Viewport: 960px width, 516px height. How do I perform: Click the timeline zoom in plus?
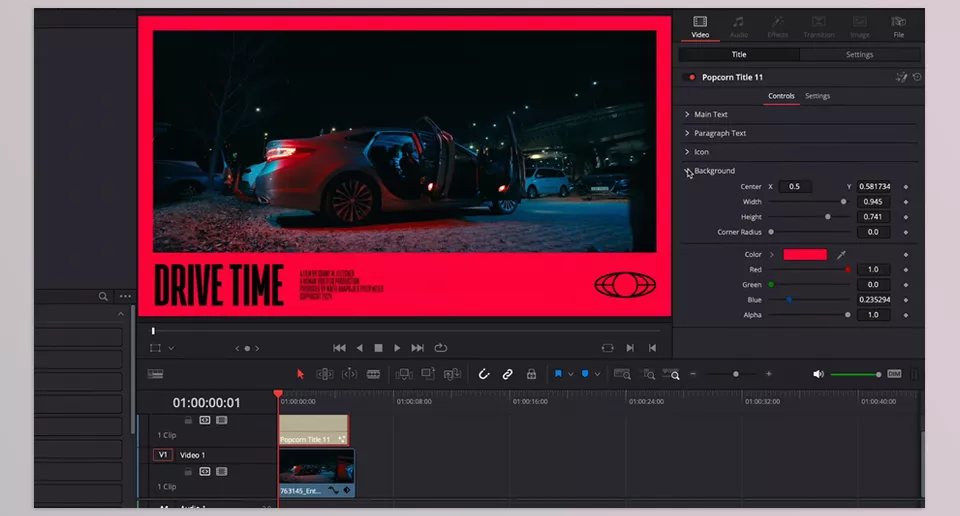point(768,374)
